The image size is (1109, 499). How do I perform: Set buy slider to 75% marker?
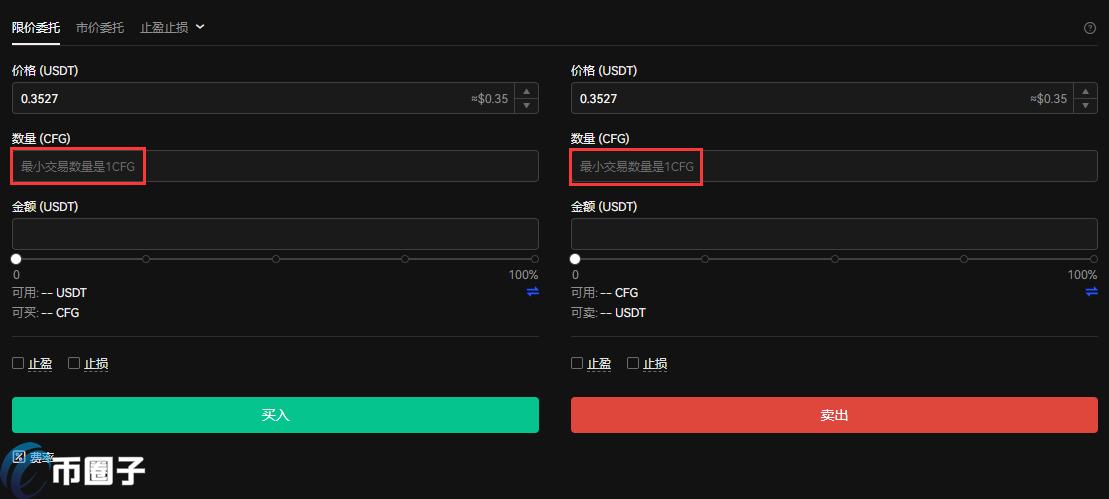405,259
